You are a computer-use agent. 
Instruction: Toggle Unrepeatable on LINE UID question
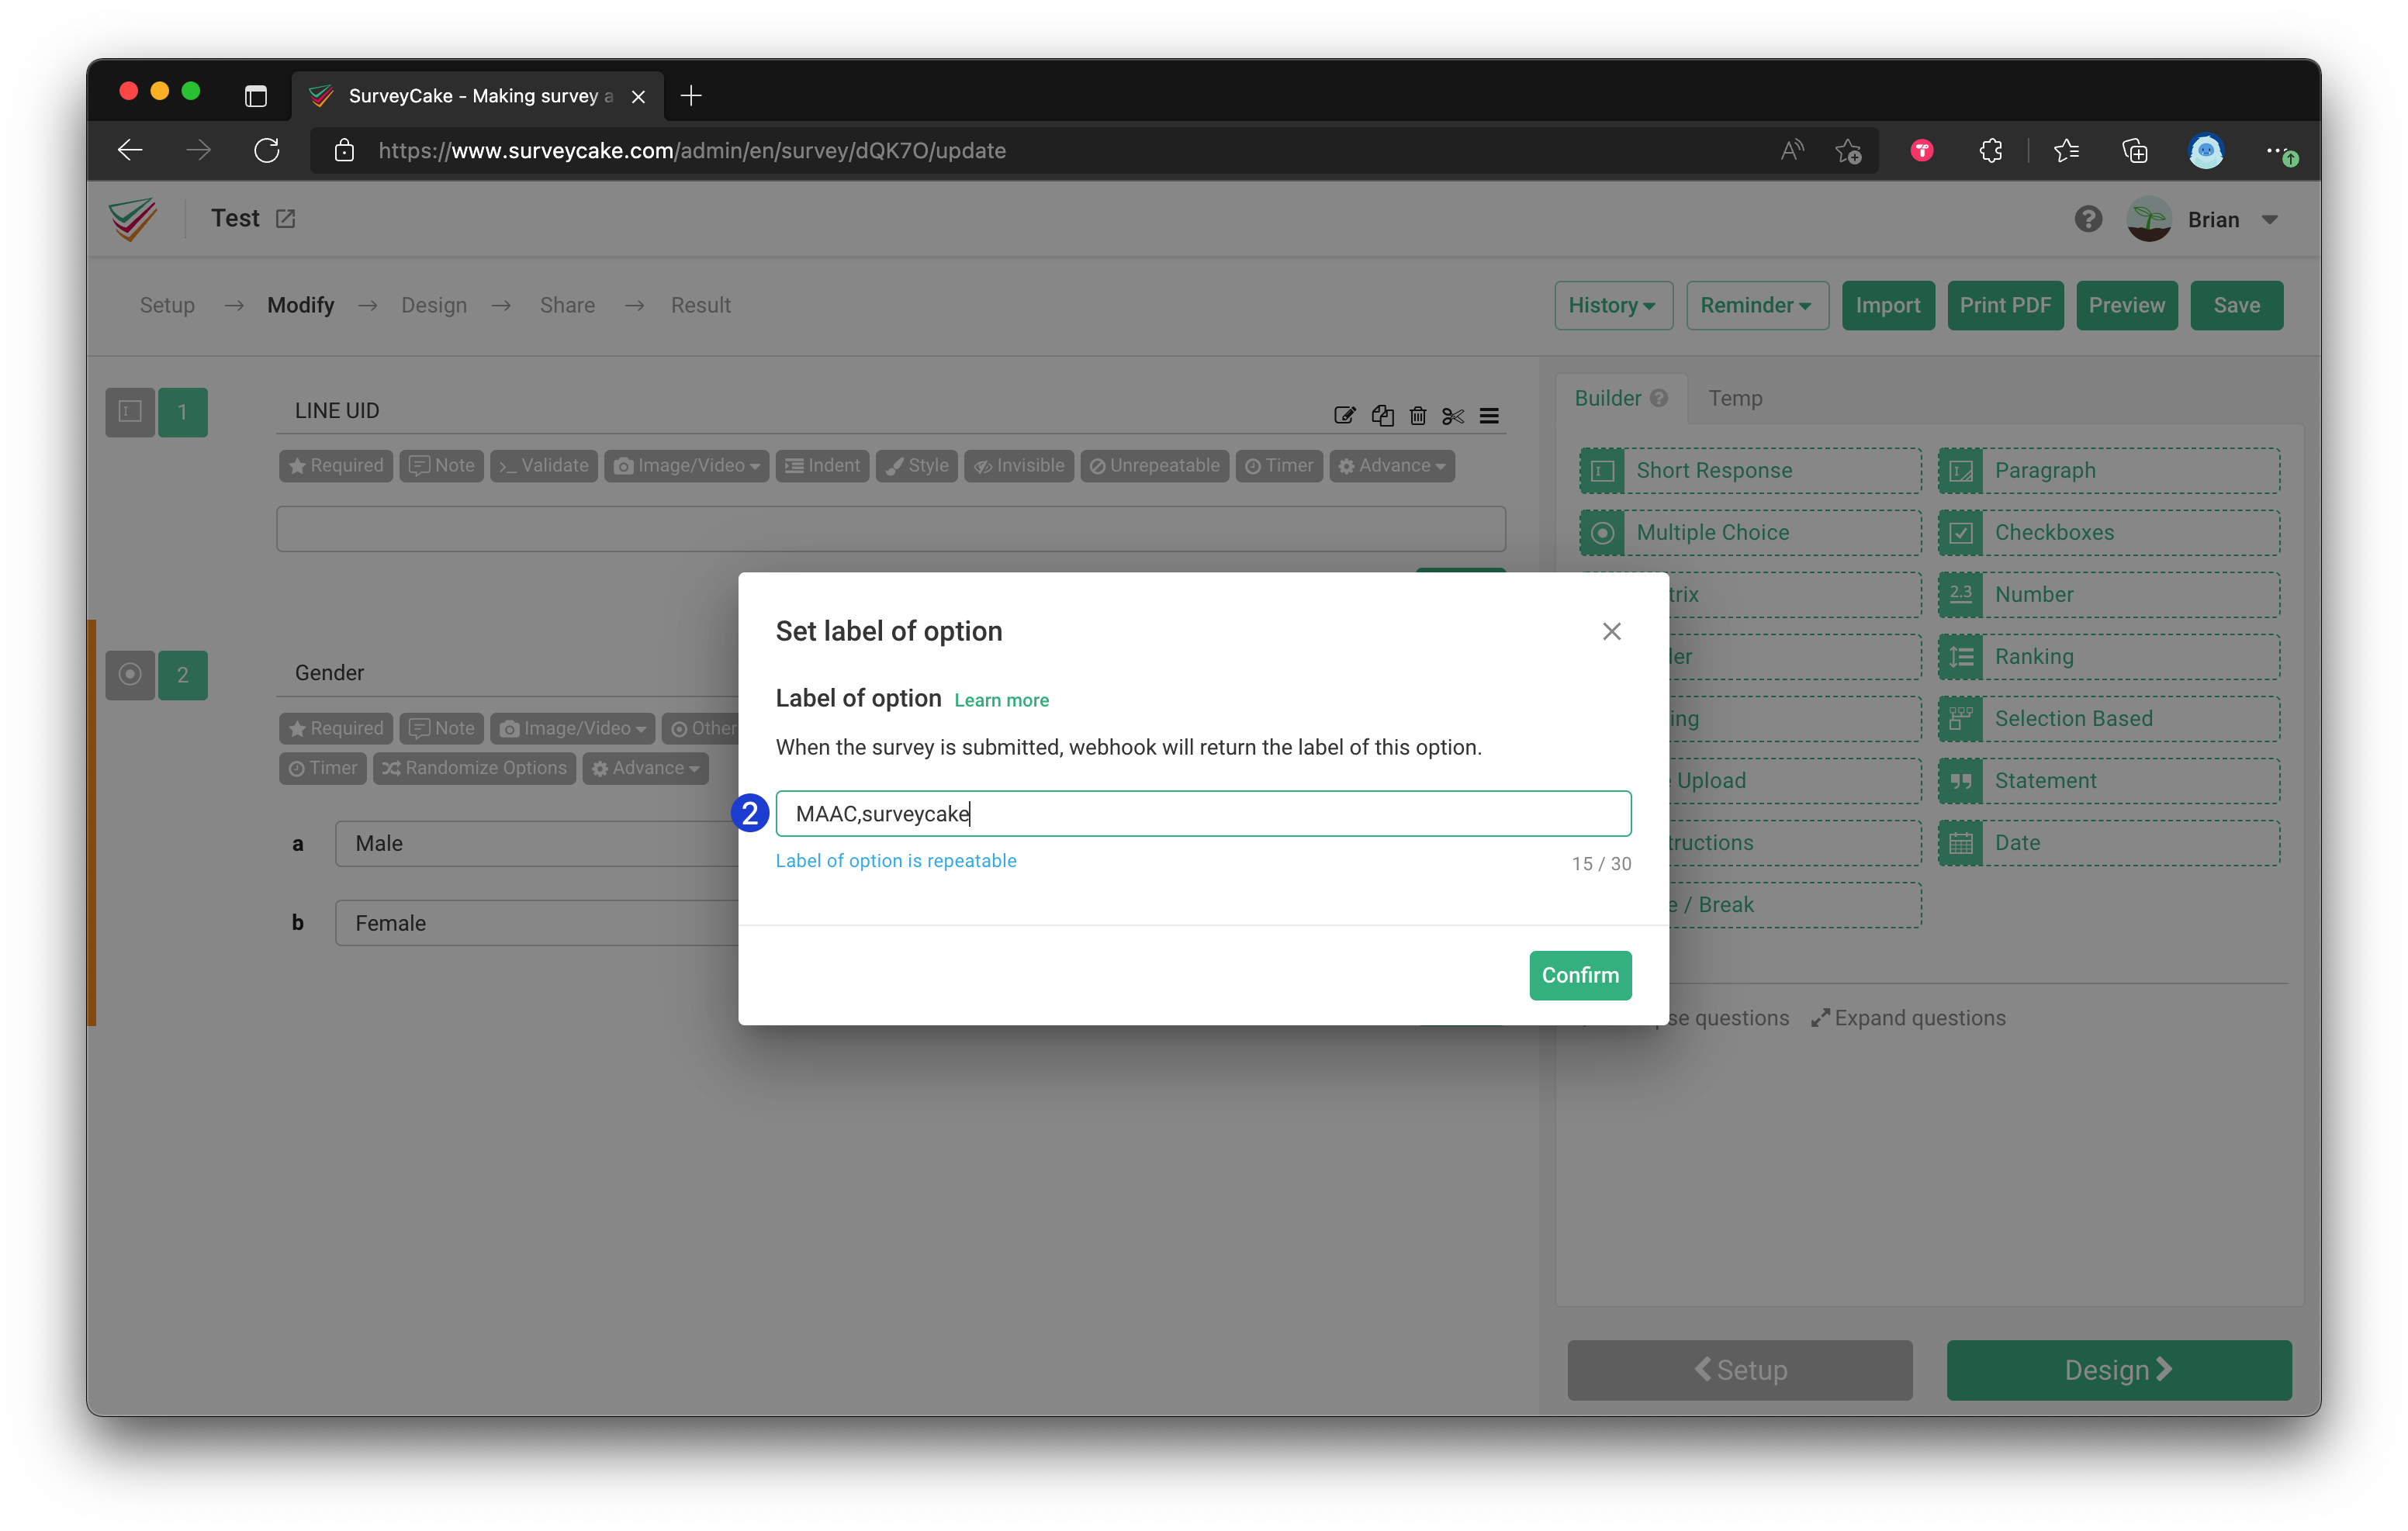point(1155,466)
